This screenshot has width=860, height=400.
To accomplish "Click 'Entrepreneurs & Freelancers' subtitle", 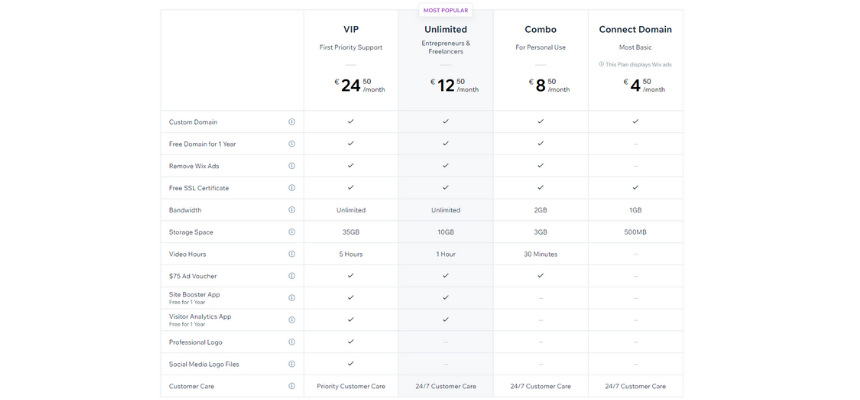I will tap(446, 47).
